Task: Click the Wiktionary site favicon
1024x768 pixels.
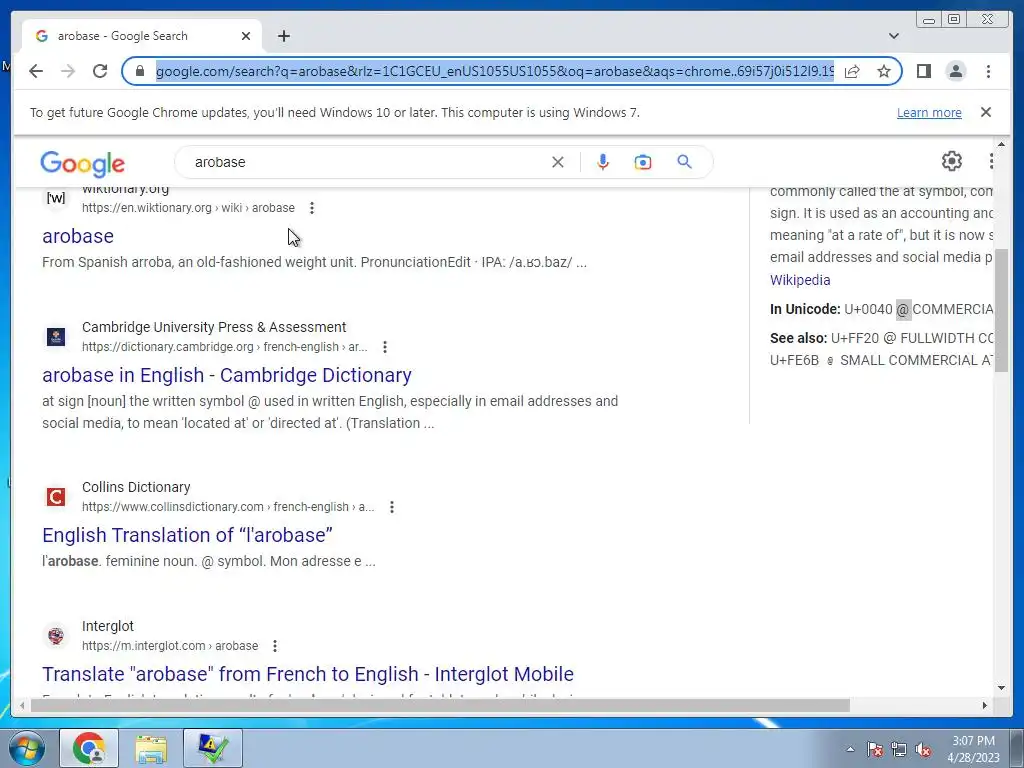Action: [56, 198]
